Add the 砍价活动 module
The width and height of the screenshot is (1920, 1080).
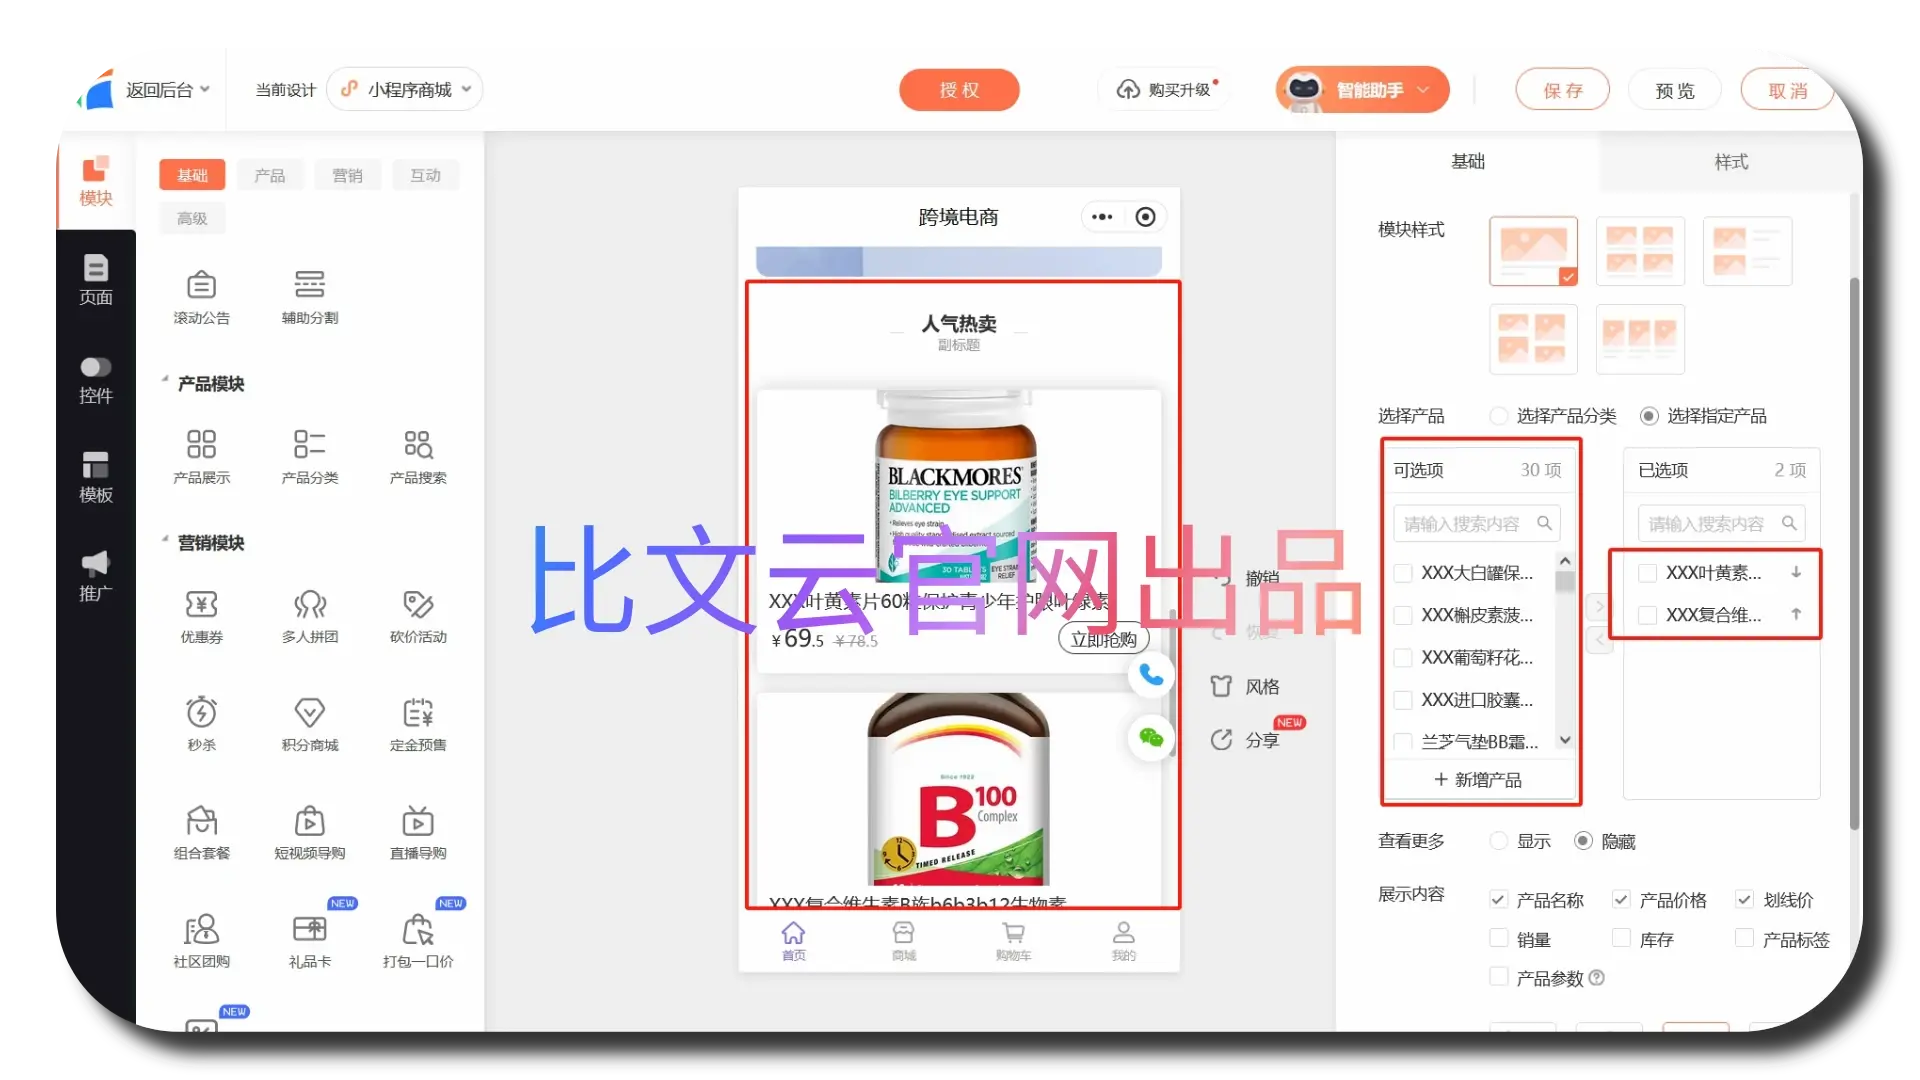[x=418, y=616]
